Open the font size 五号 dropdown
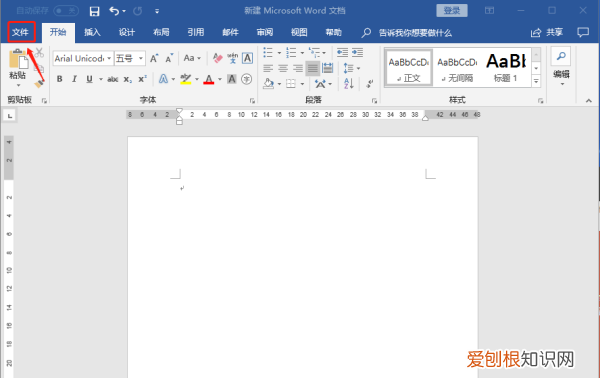This screenshot has width=600, height=378. click(x=141, y=59)
